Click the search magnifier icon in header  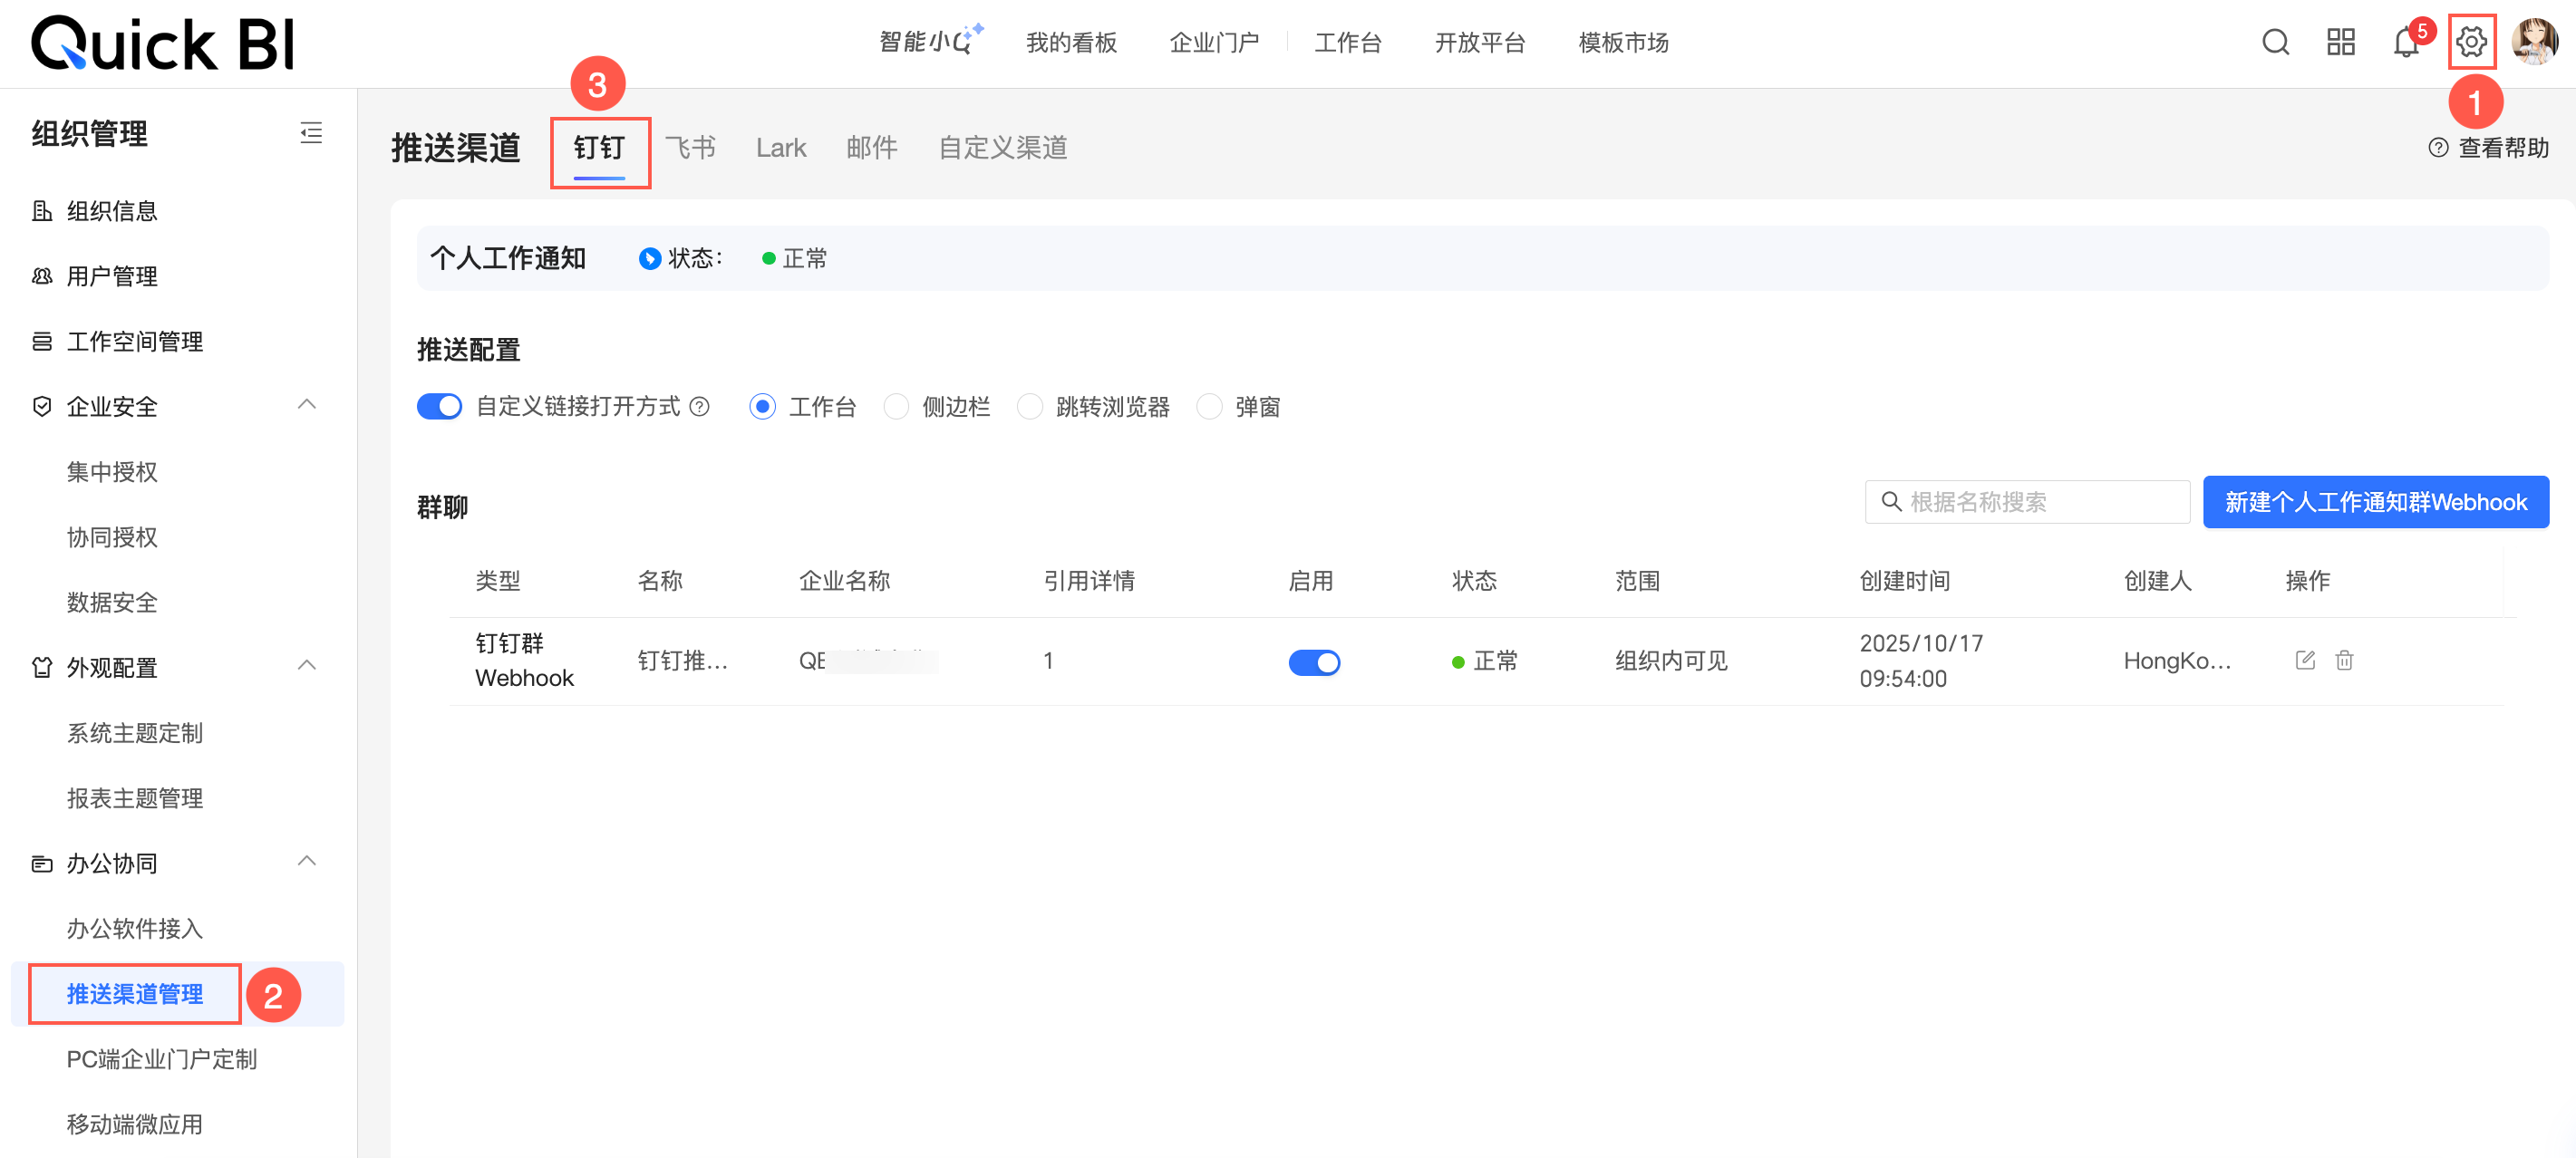tap(2275, 42)
